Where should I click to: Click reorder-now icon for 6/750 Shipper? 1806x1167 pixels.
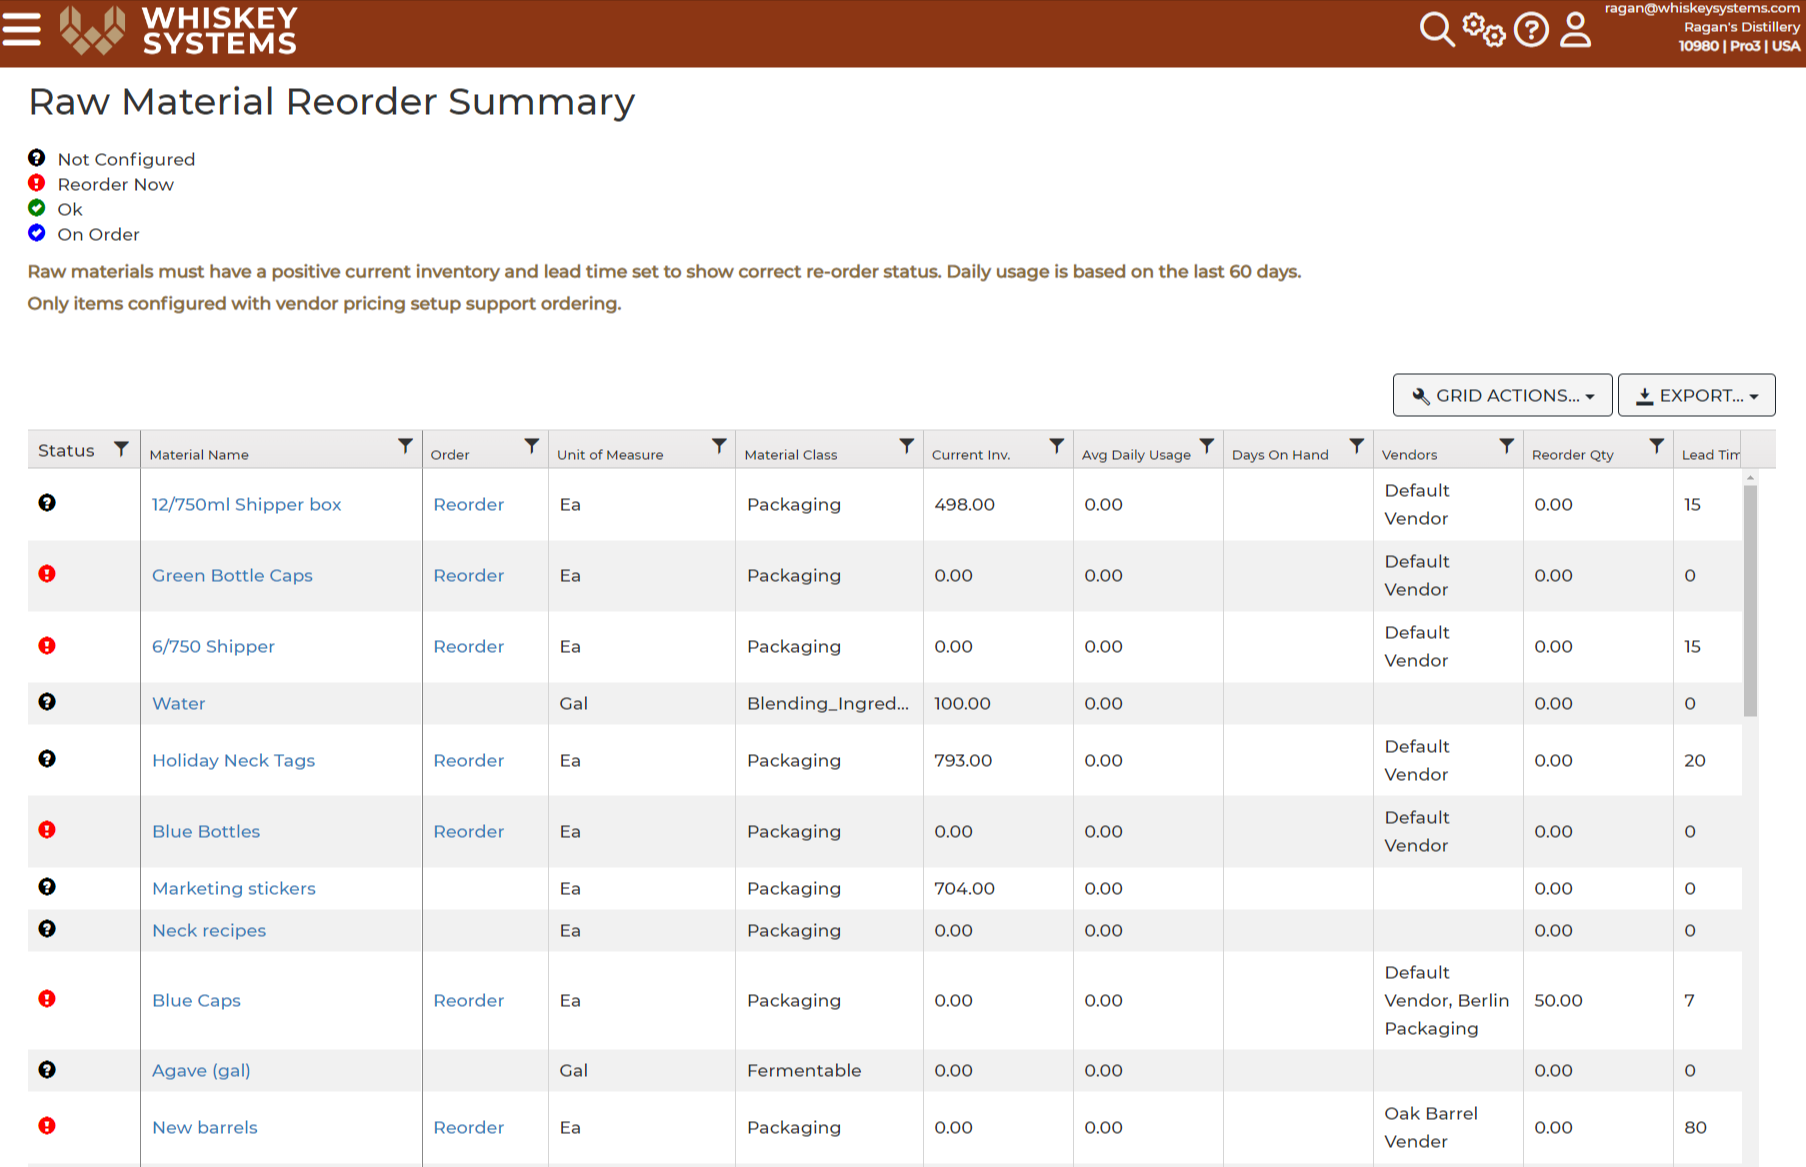coord(47,646)
